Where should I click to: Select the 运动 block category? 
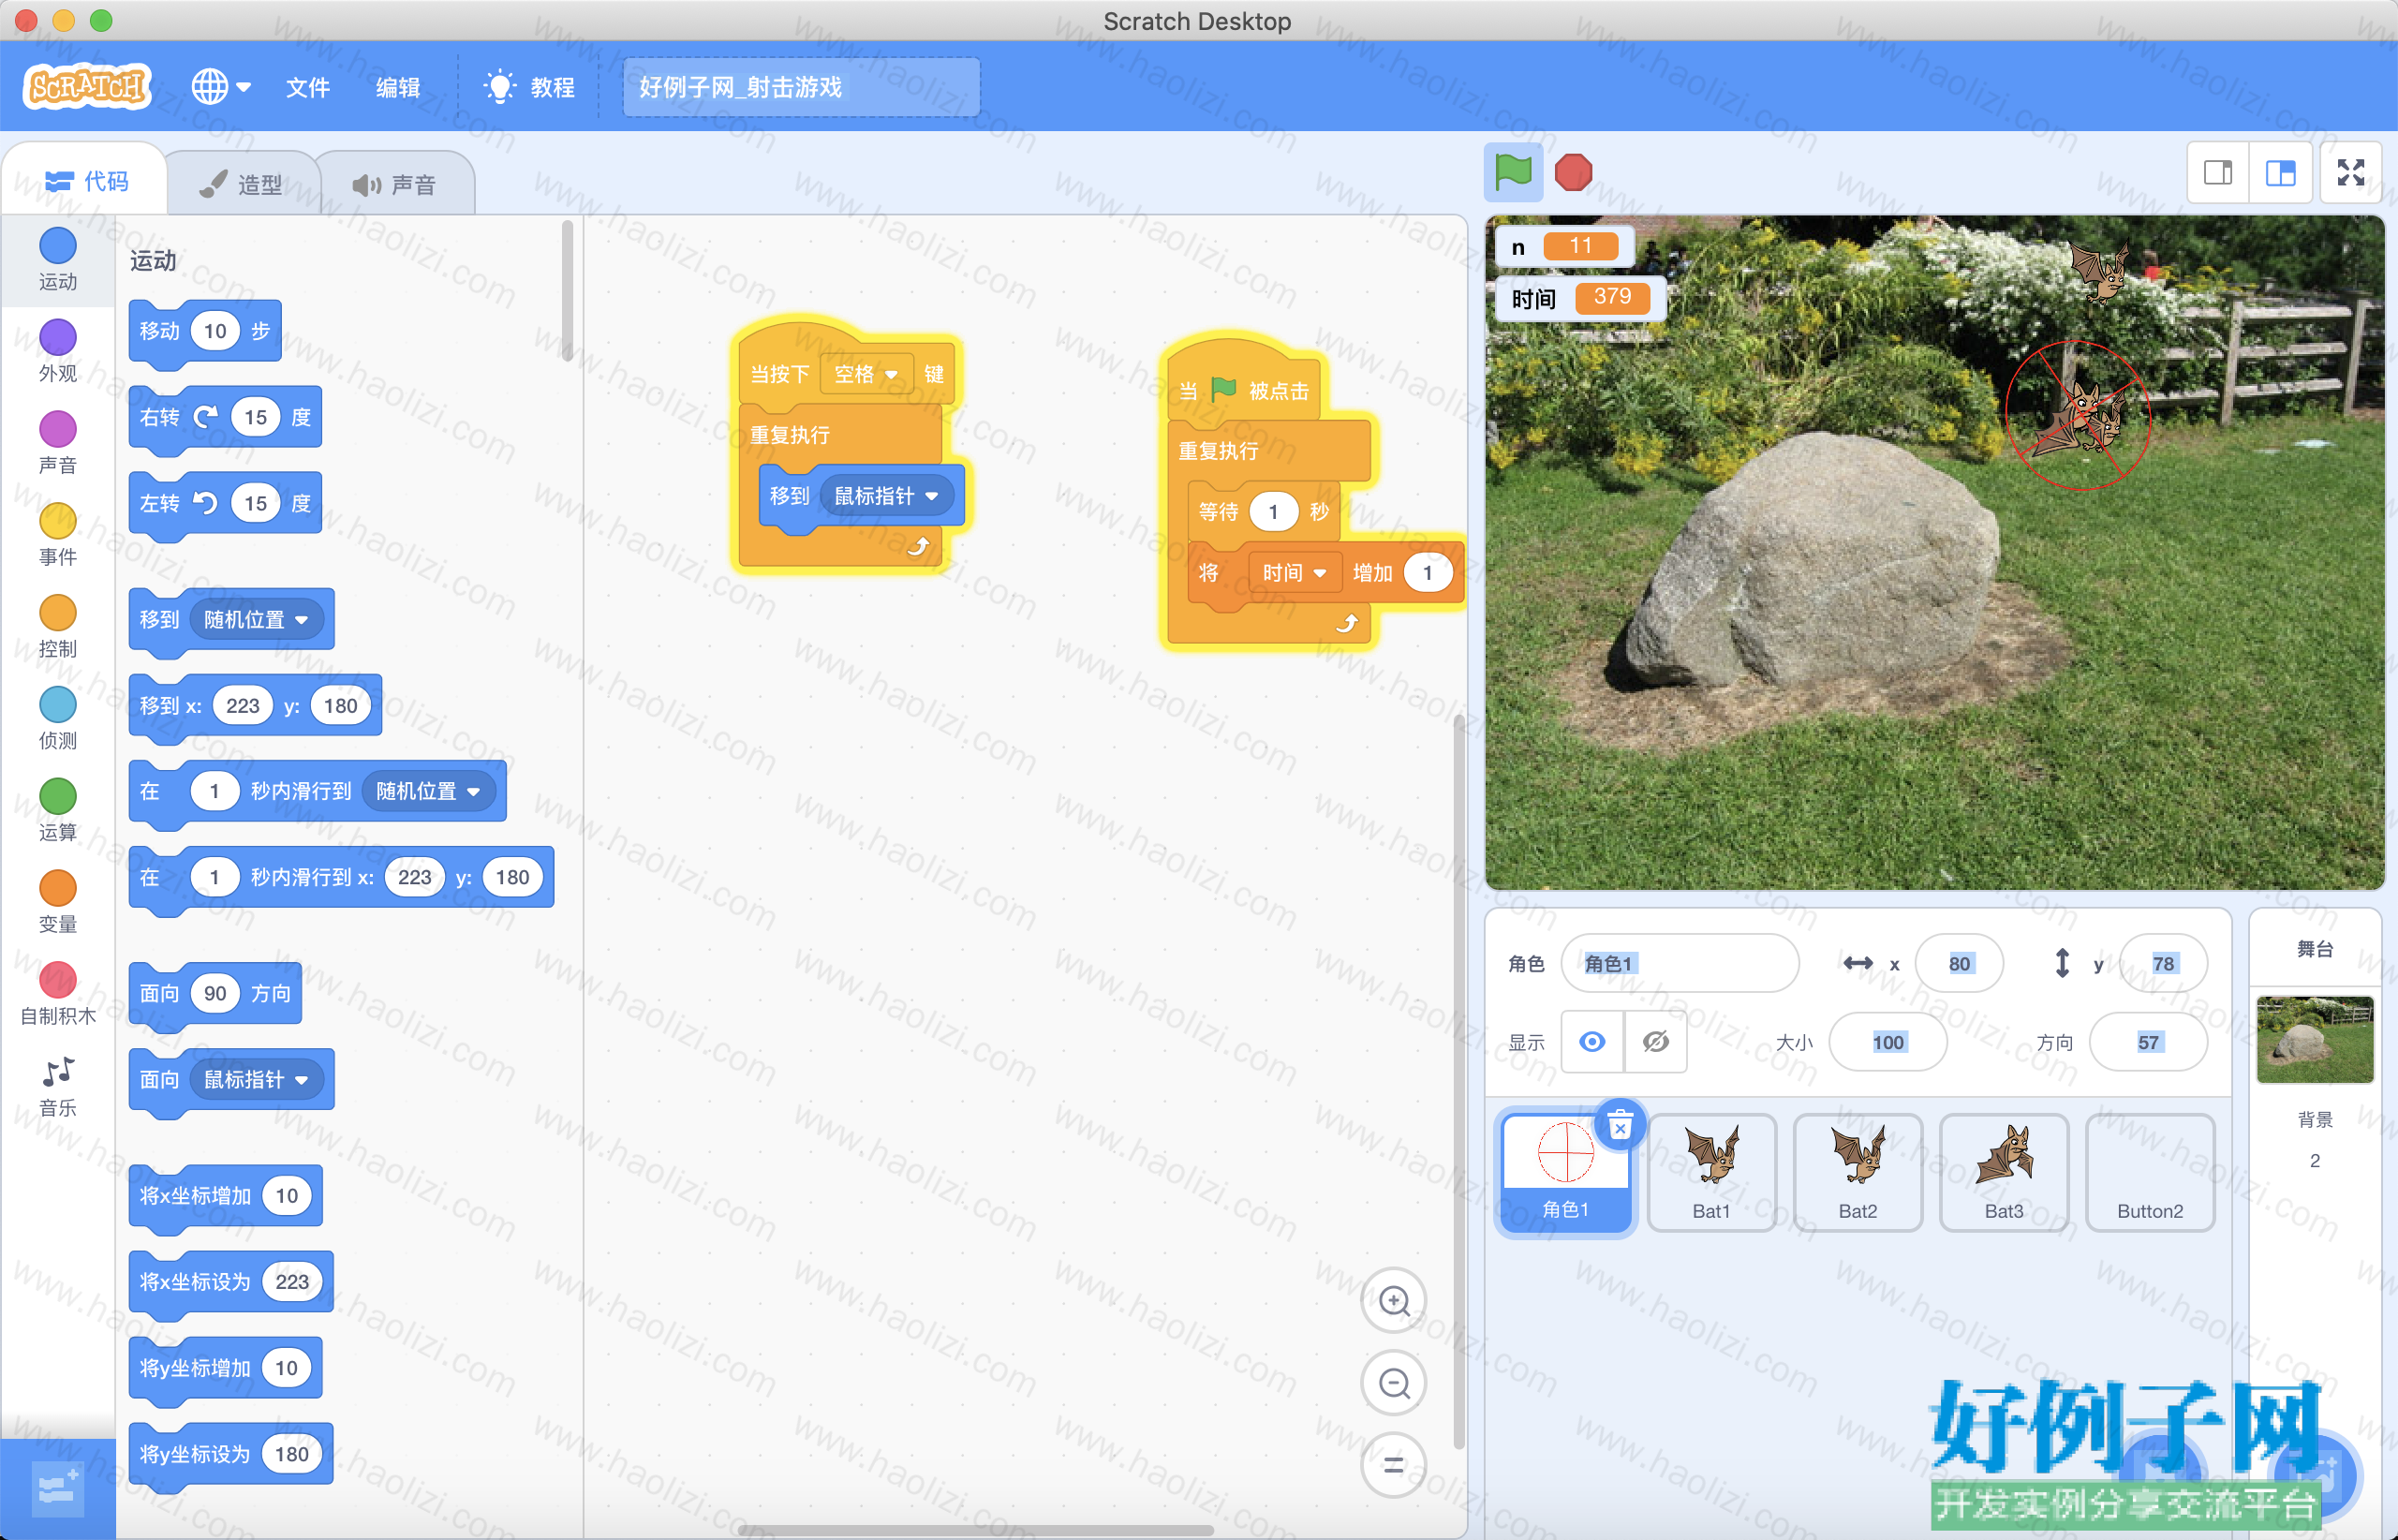click(x=57, y=259)
